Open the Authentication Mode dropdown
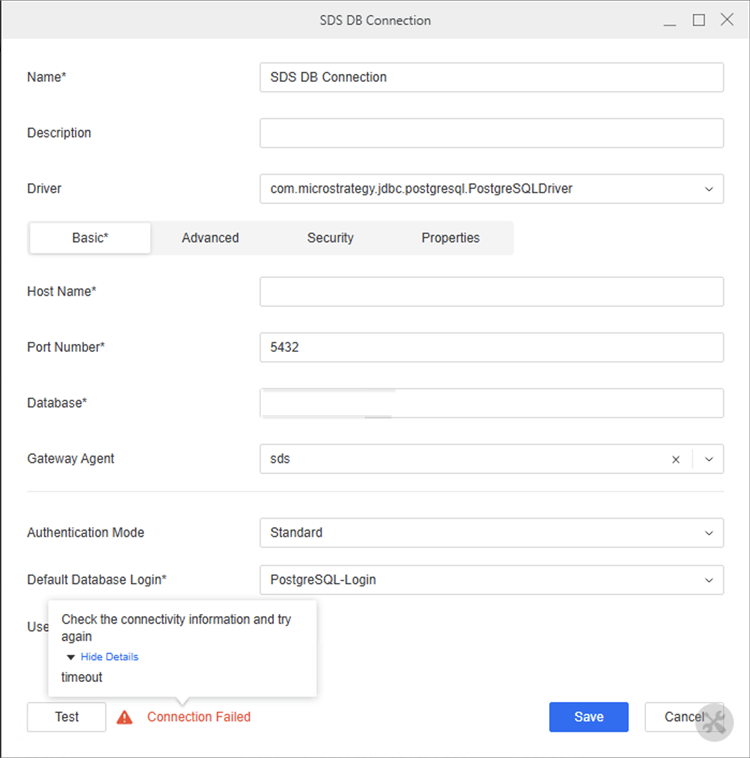The image size is (750, 758). [708, 533]
